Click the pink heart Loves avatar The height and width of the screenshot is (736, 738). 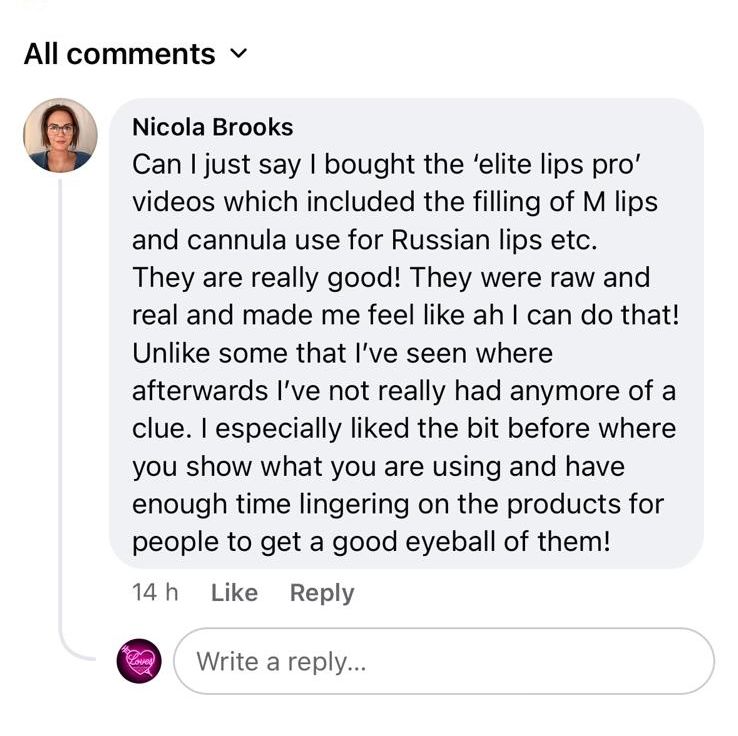(138, 661)
